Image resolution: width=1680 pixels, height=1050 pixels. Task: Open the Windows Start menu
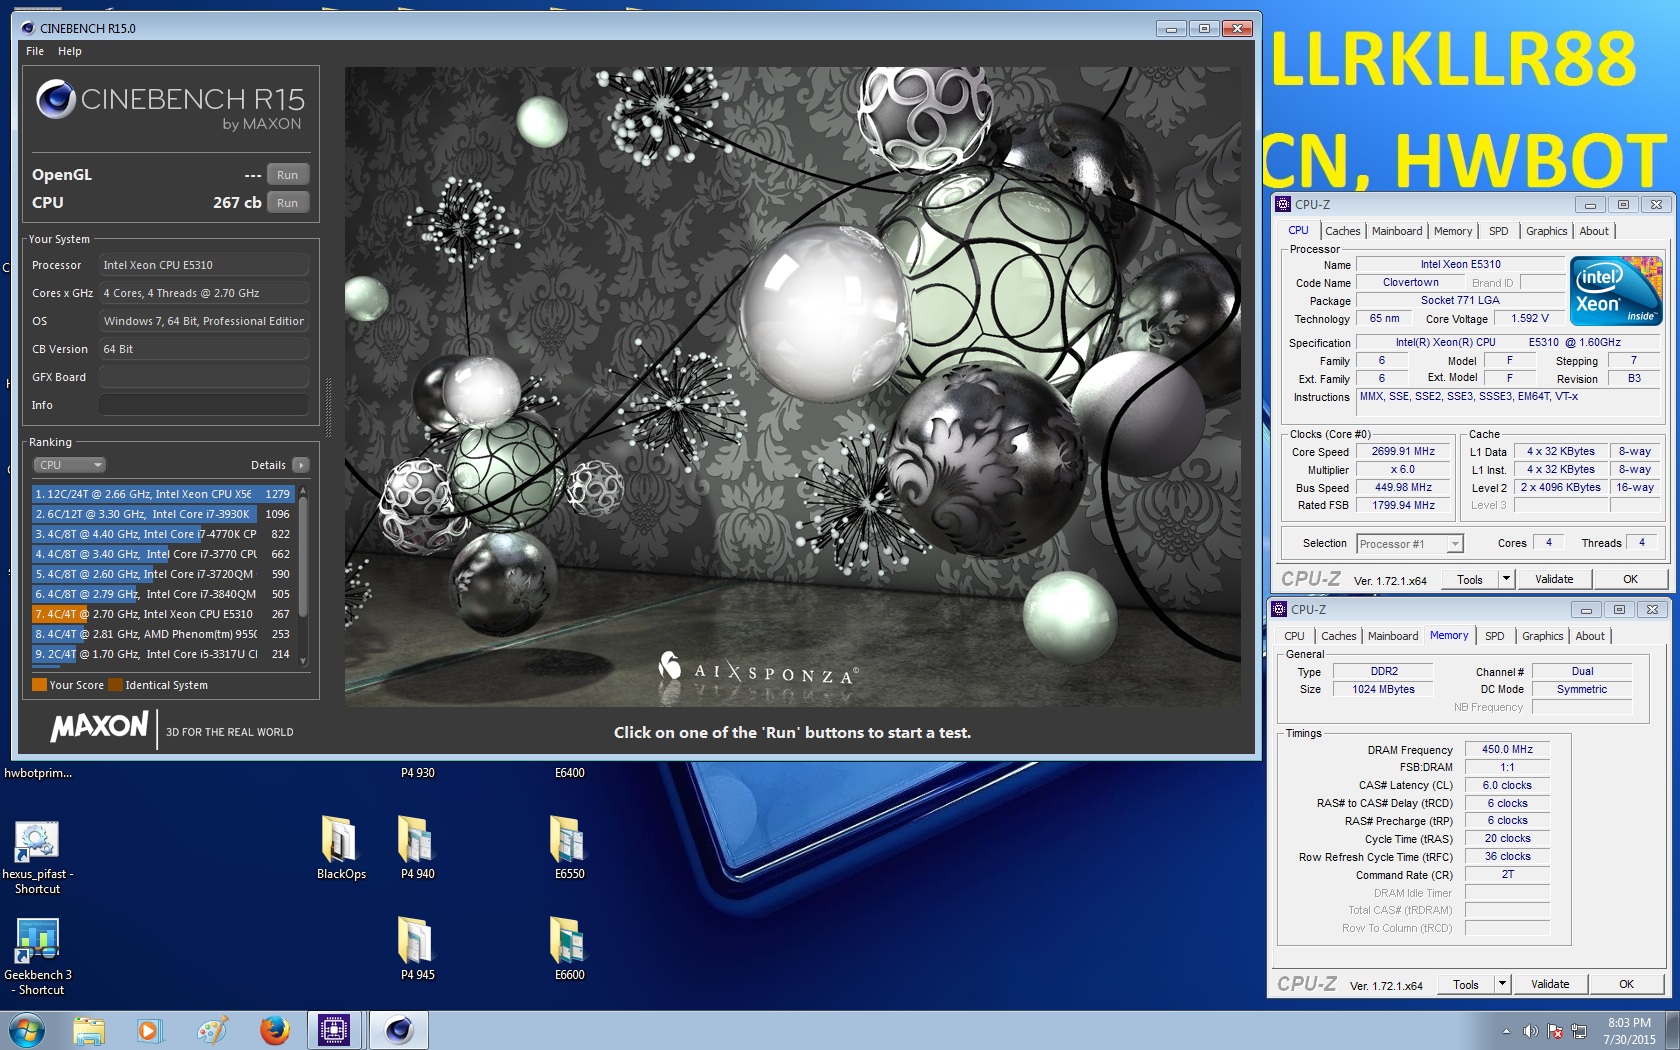[x=26, y=1030]
